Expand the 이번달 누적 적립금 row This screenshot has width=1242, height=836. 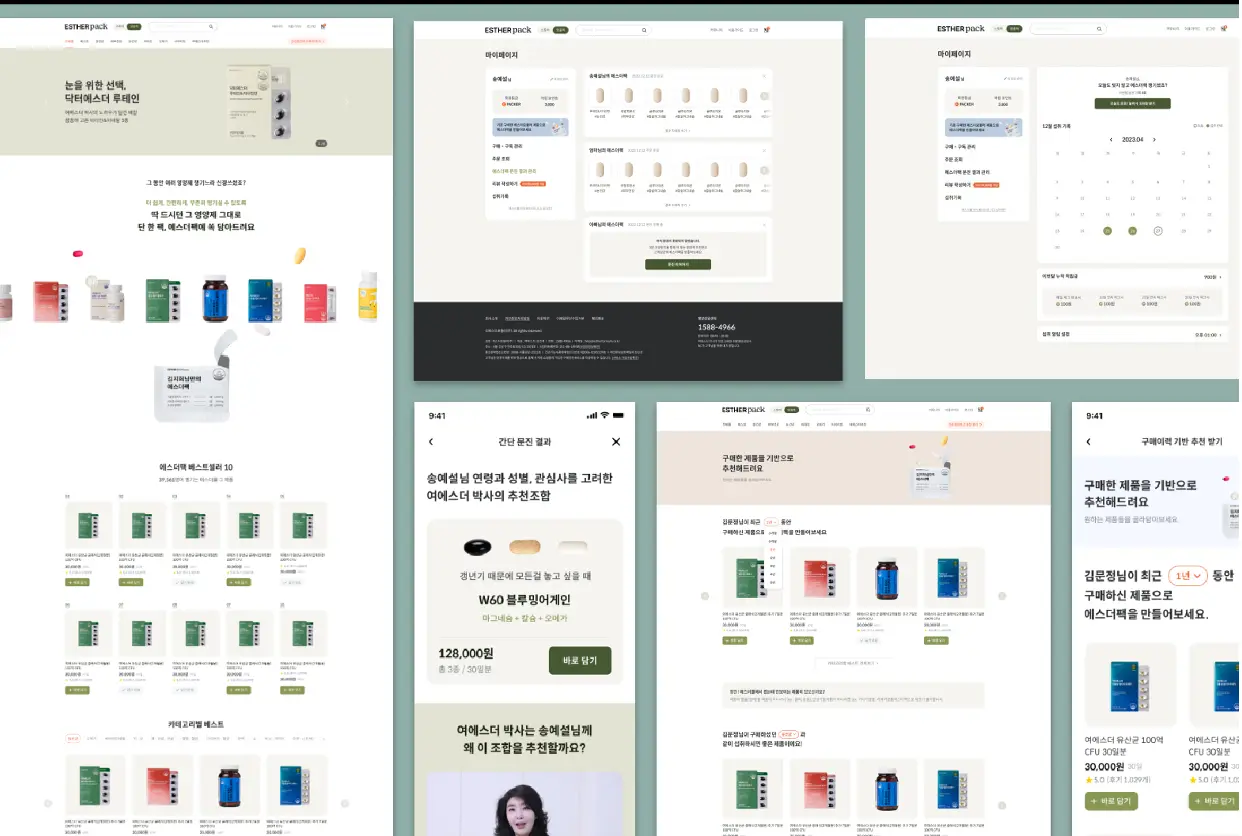[1222, 276]
